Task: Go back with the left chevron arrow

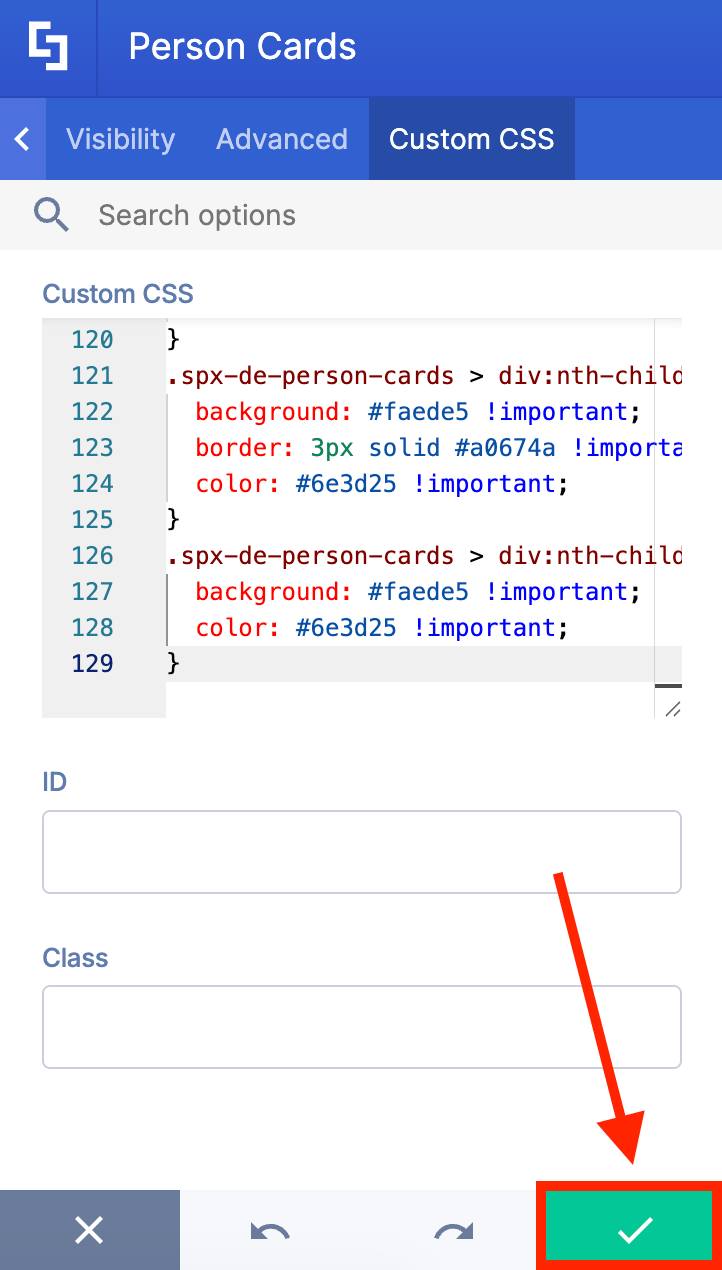Action: coord(22,139)
